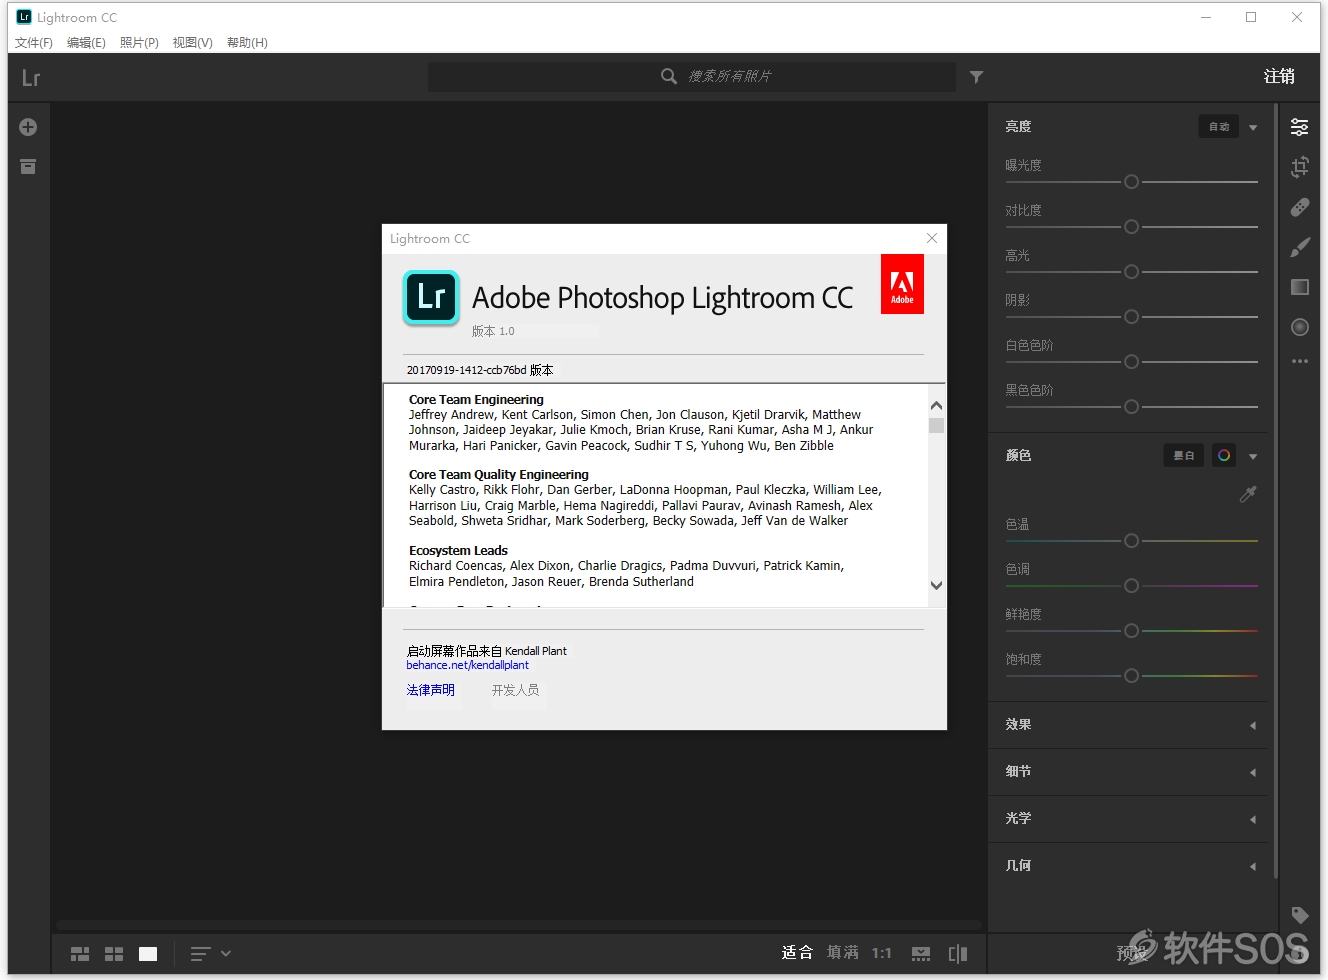1328x980 pixels.
Task: Pick white balance with eyedropper tool
Action: coord(1248,494)
